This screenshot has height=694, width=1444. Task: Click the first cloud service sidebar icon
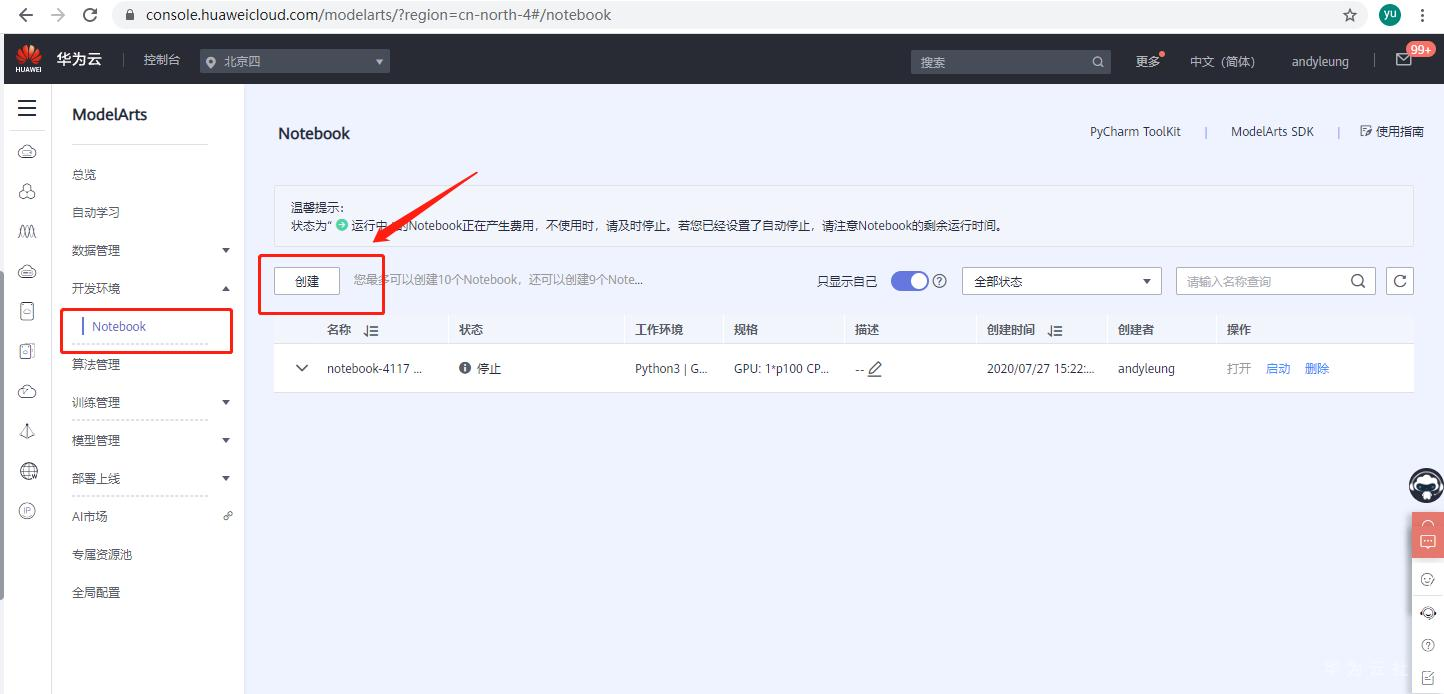coord(28,151)
